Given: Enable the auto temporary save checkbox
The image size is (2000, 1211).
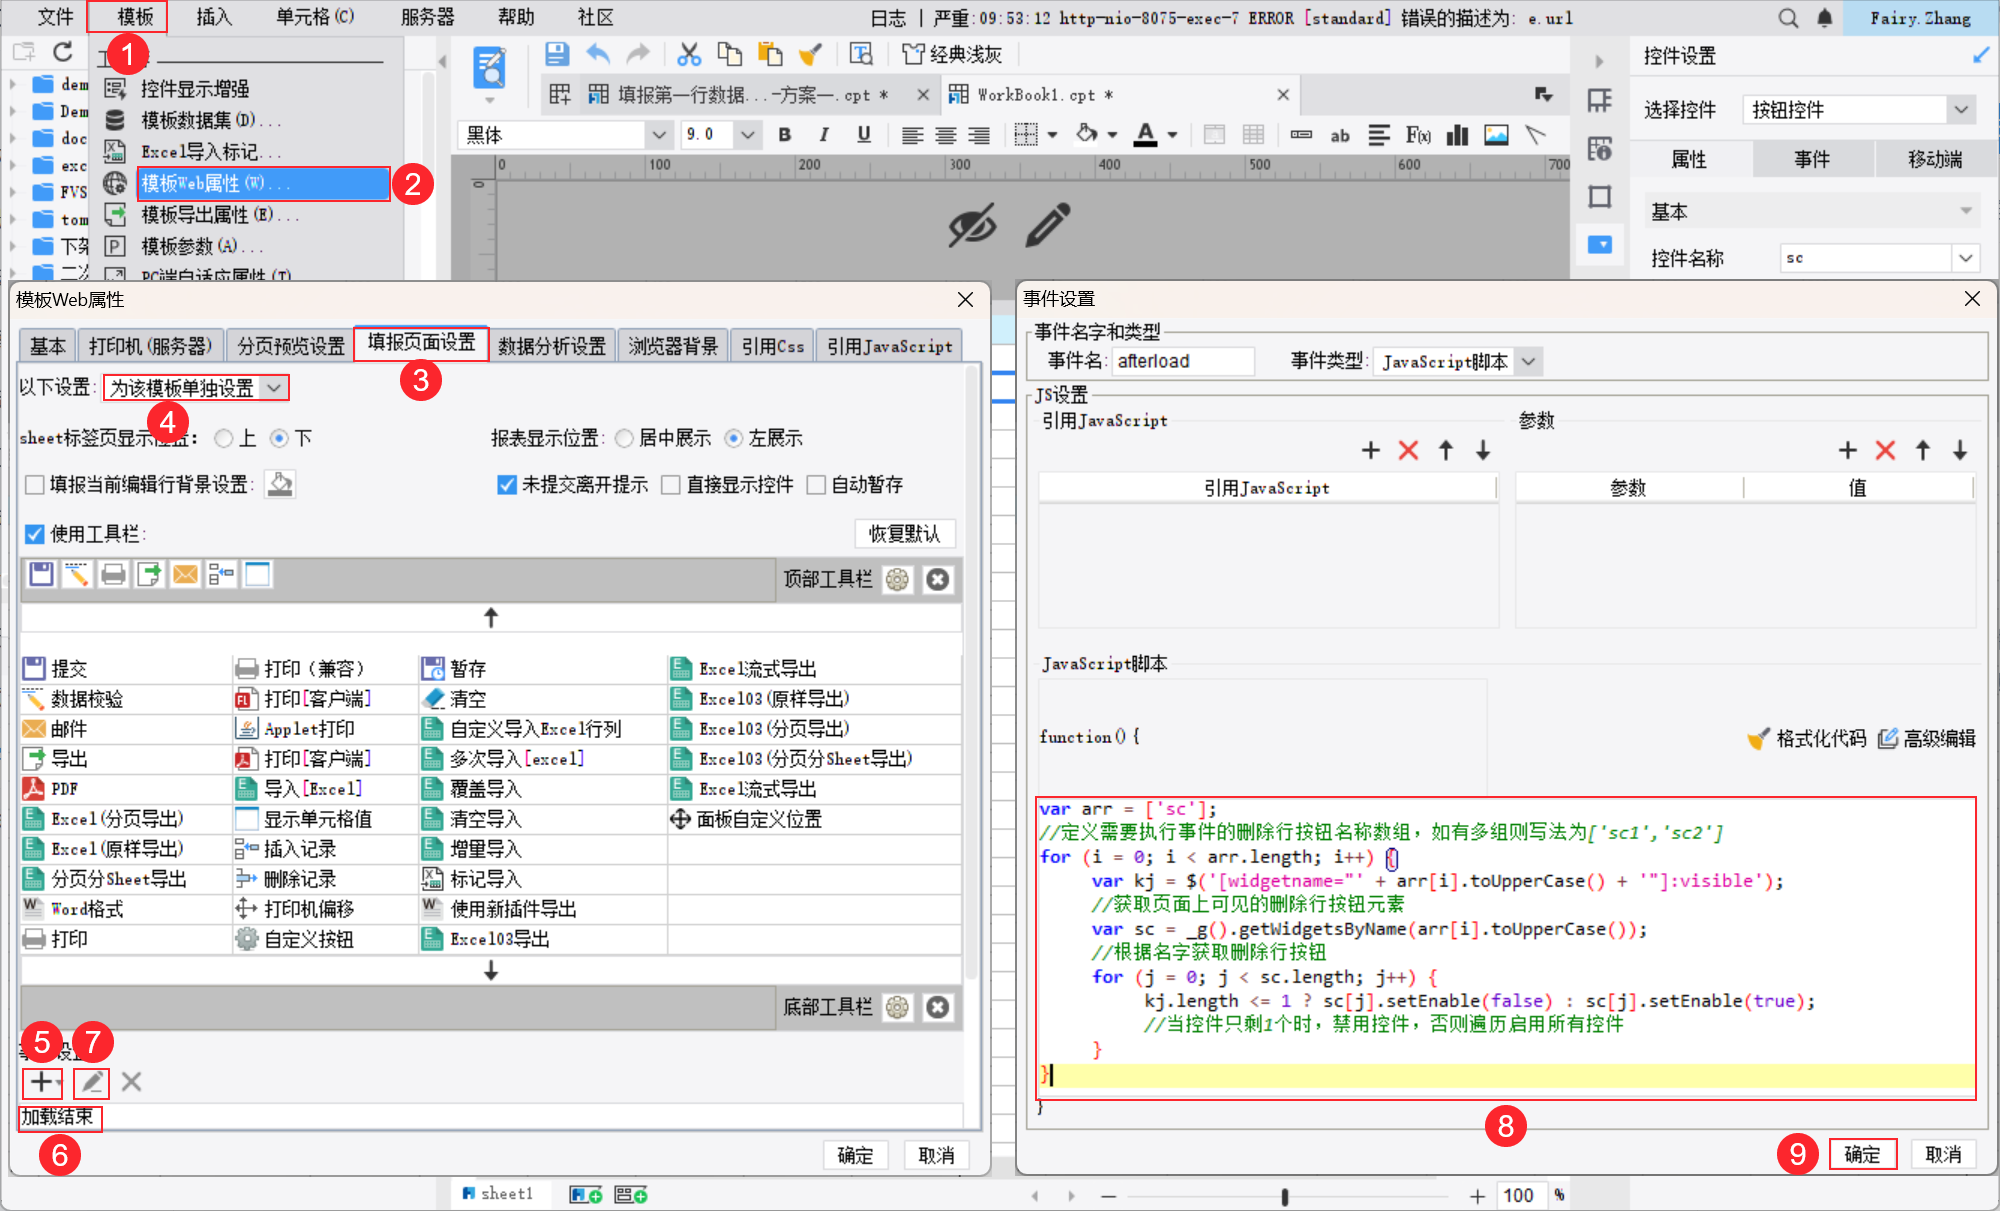Looking at the screenshot, I should click(817, 485).
